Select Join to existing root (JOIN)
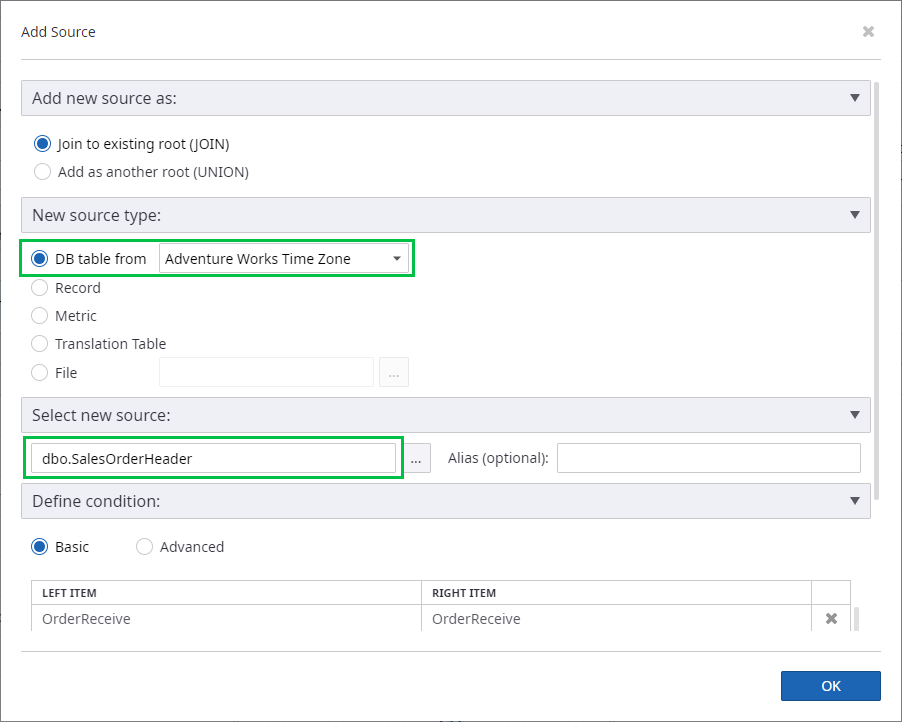The width and height of the screenshot is (902, 722). coord(42,144)
